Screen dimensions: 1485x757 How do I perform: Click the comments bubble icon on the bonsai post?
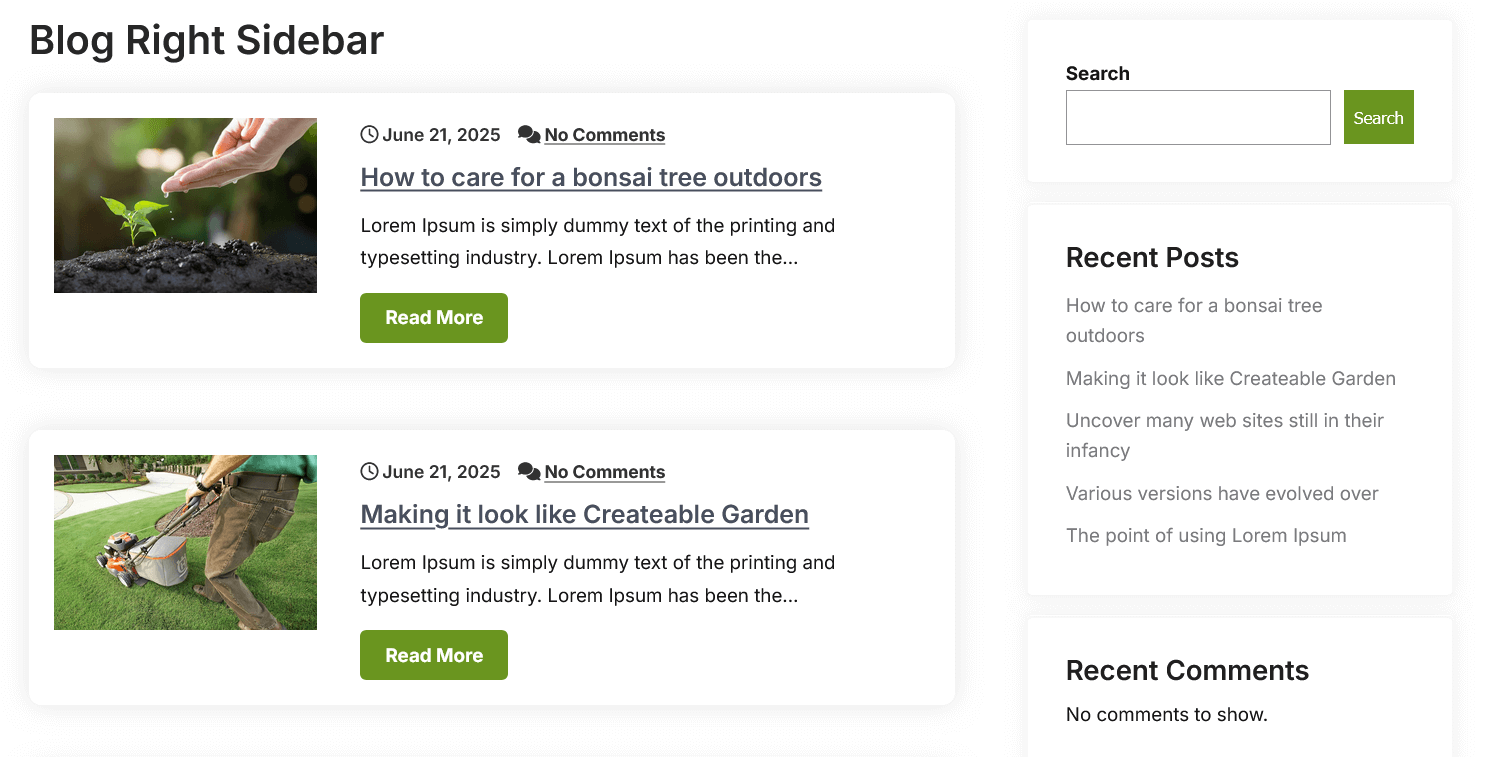pyautogui.click(x=528, y=134)
